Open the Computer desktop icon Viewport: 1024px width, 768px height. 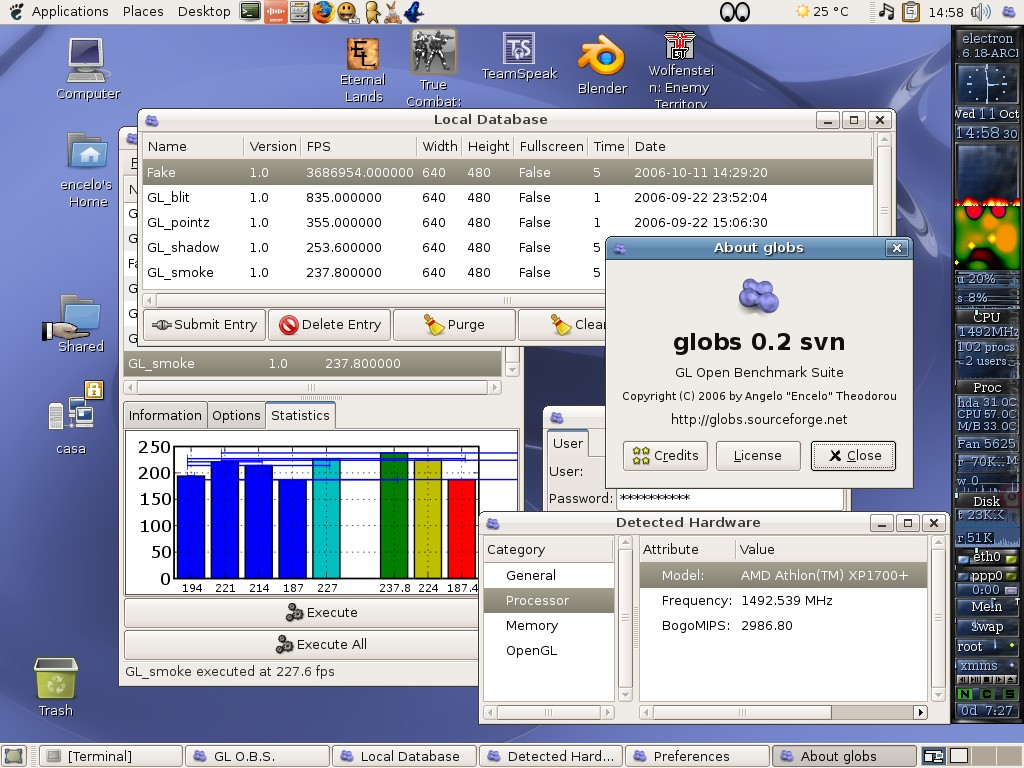pyautogui.click(x=87, y=69)
